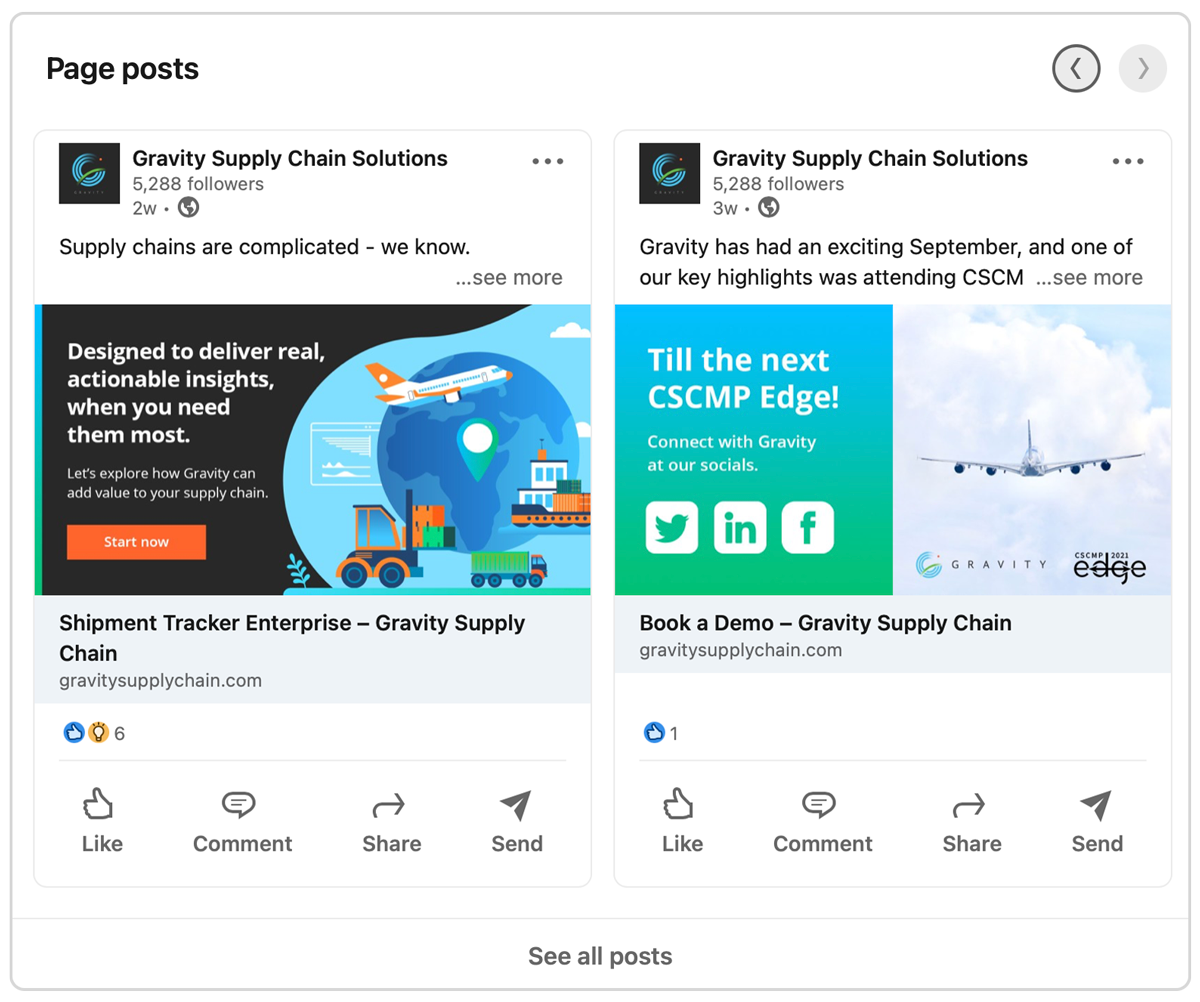1200x1002 pixels.
Task: Click company name on the 2w post
Action: point(290,158)
